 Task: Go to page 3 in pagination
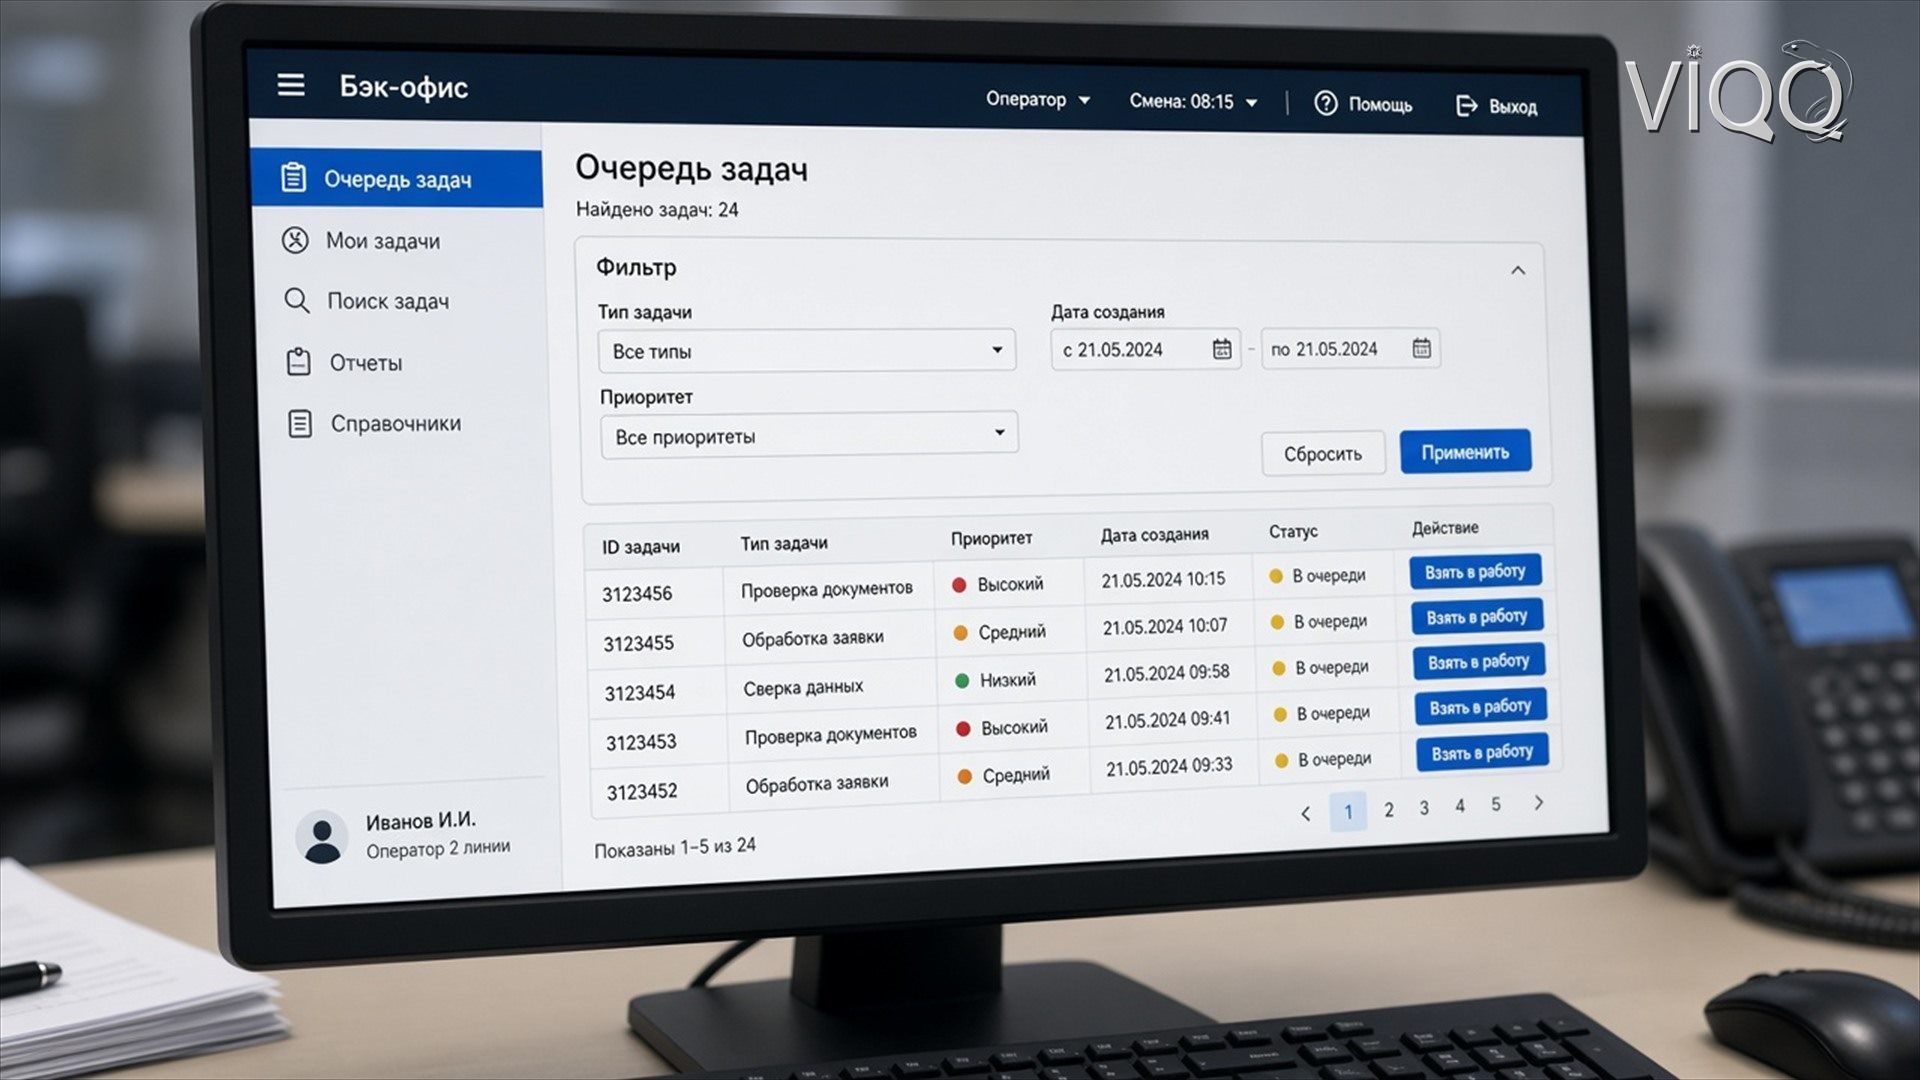(1424, 808)
